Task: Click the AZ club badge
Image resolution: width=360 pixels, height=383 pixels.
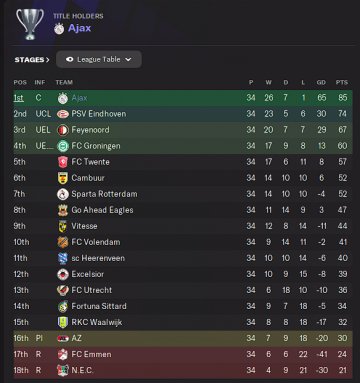Action: pyautogui.click(x=63, y=338)
